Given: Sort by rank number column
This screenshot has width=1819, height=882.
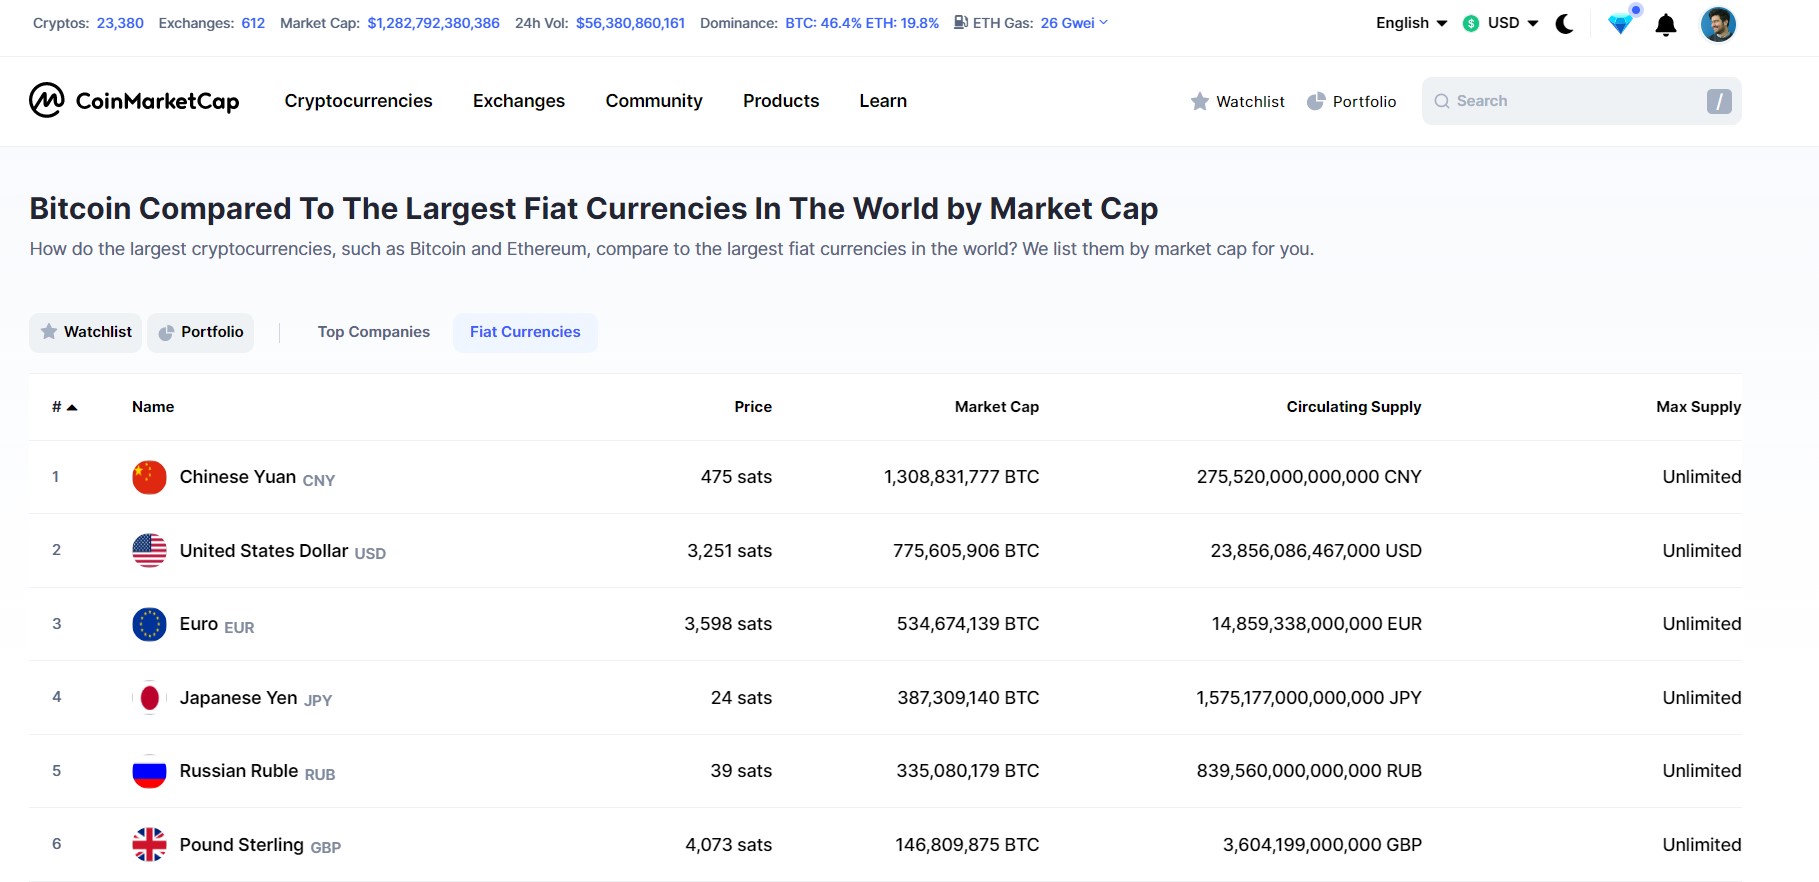Looking at the screenshot, I should [64, 407].
